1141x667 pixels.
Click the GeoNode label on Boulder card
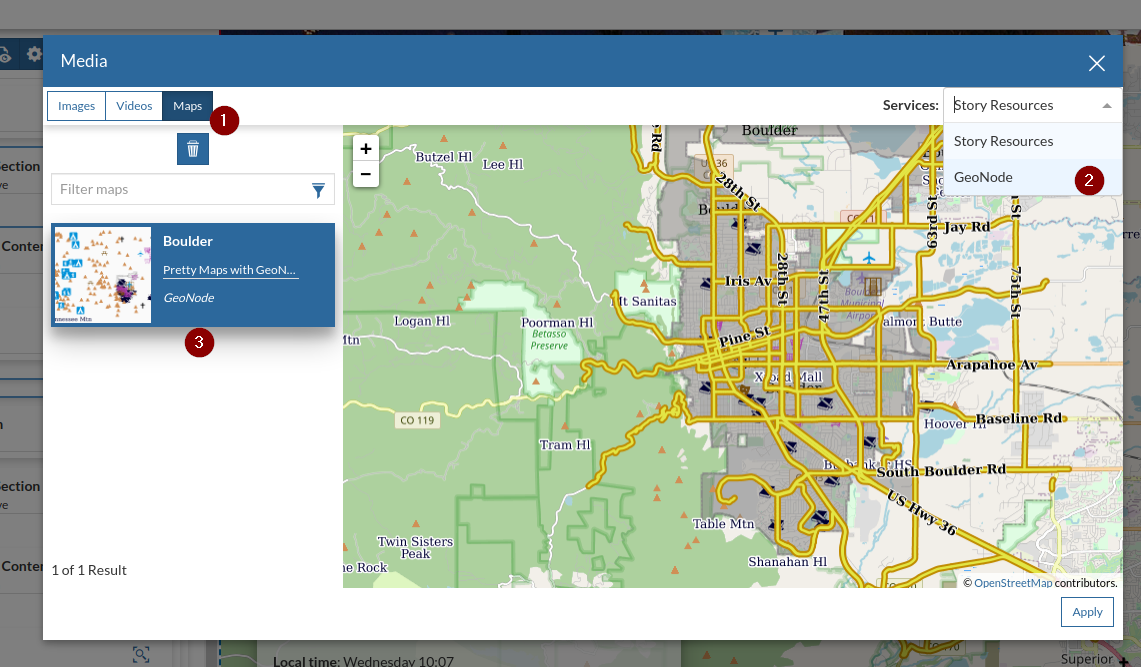tap(188, 297)
